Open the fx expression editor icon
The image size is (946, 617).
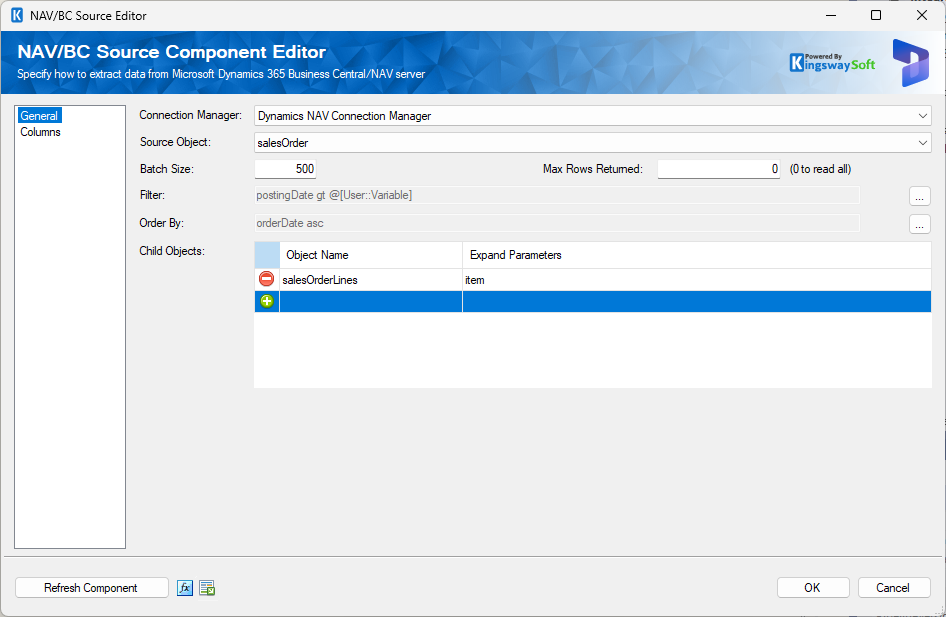pyautogui.click(x=185, y=588)
